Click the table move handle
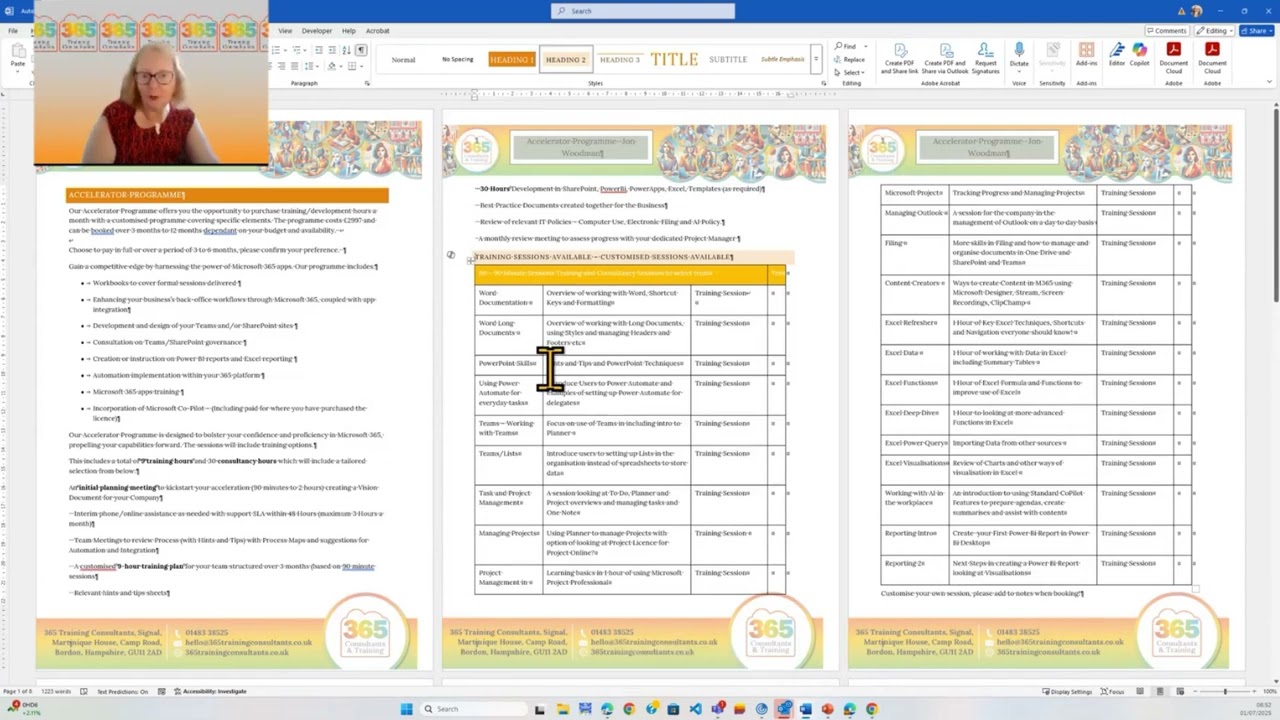 click(x=470, y=260)
